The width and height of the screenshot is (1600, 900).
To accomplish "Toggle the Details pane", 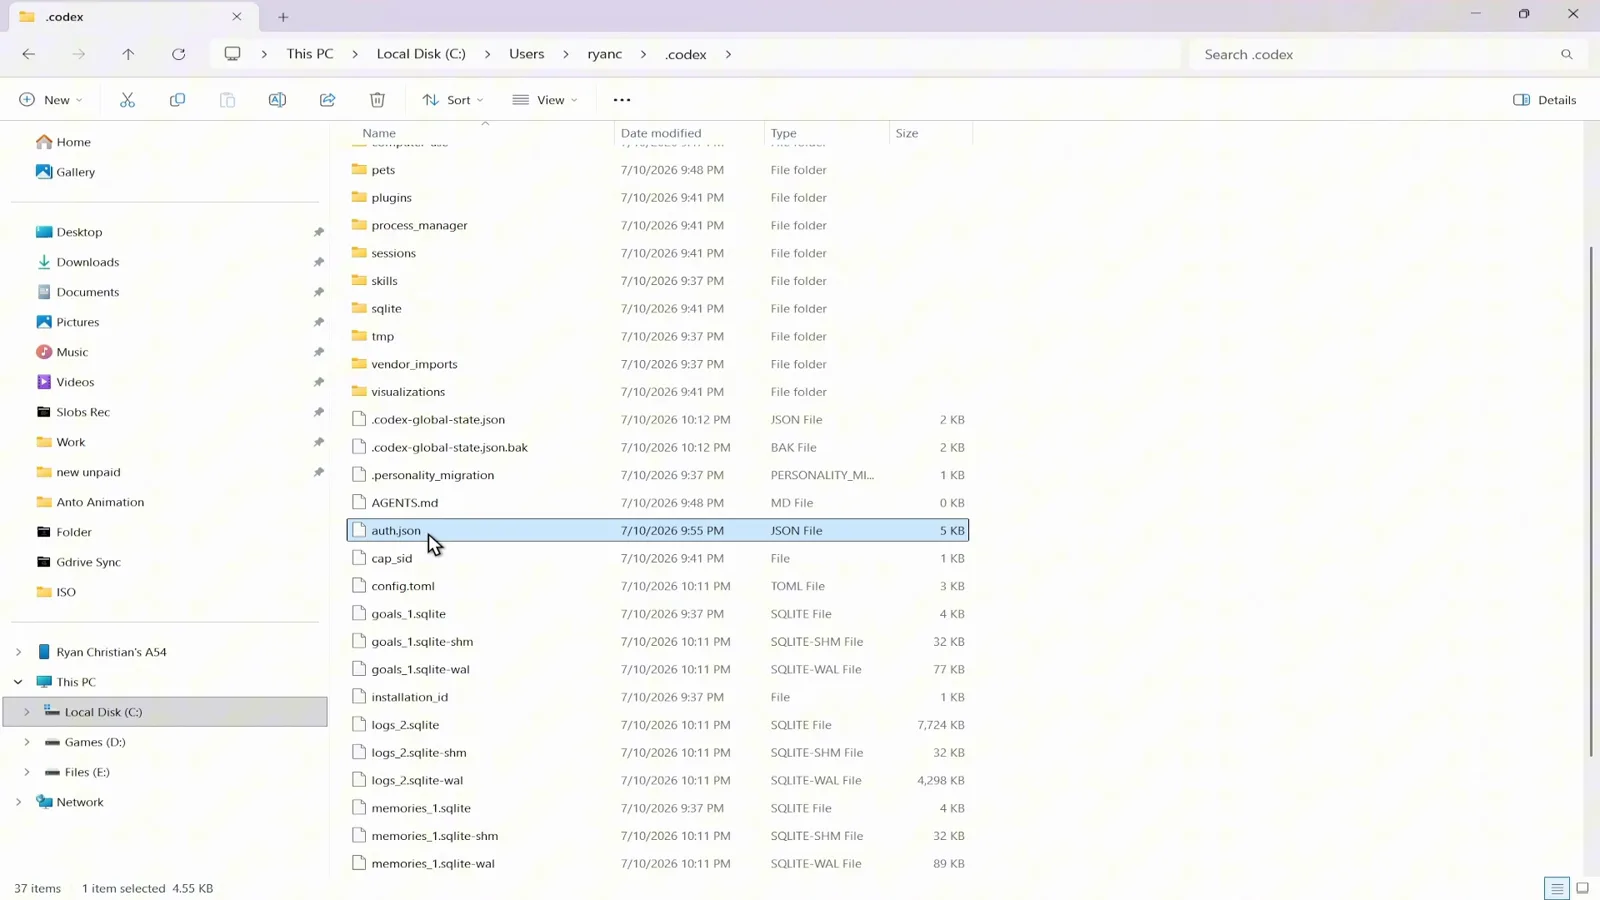I will click(x=1545, y=100).
